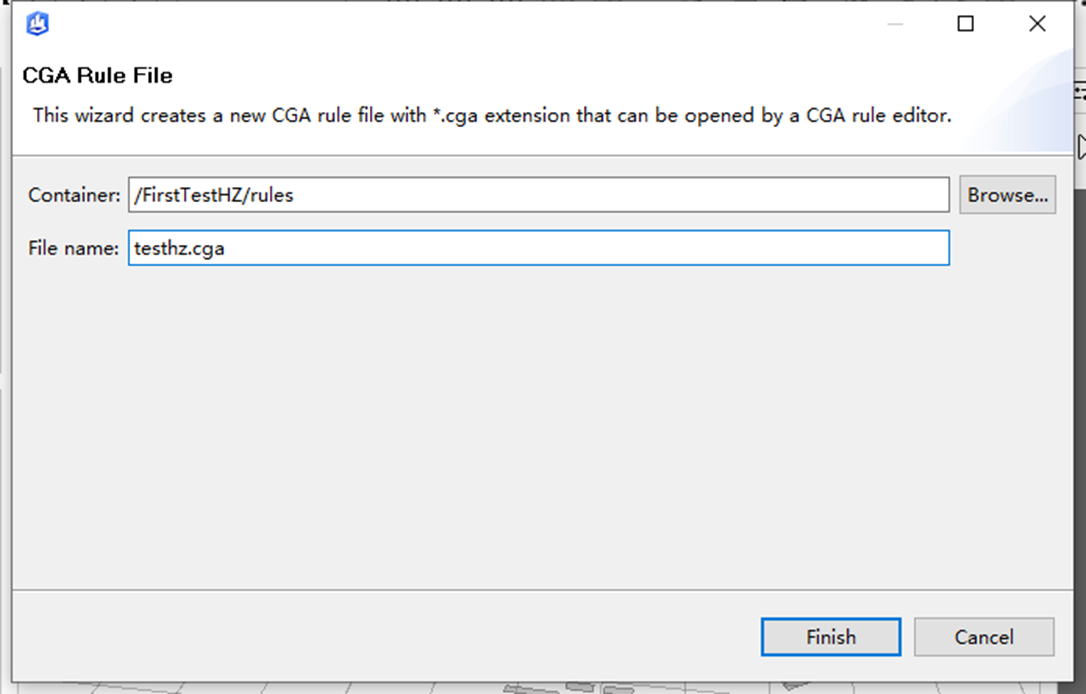This screenshot has height=694, width=1086.
Task: Cancel the CGA rule file wizard
Action: (983, 637)
